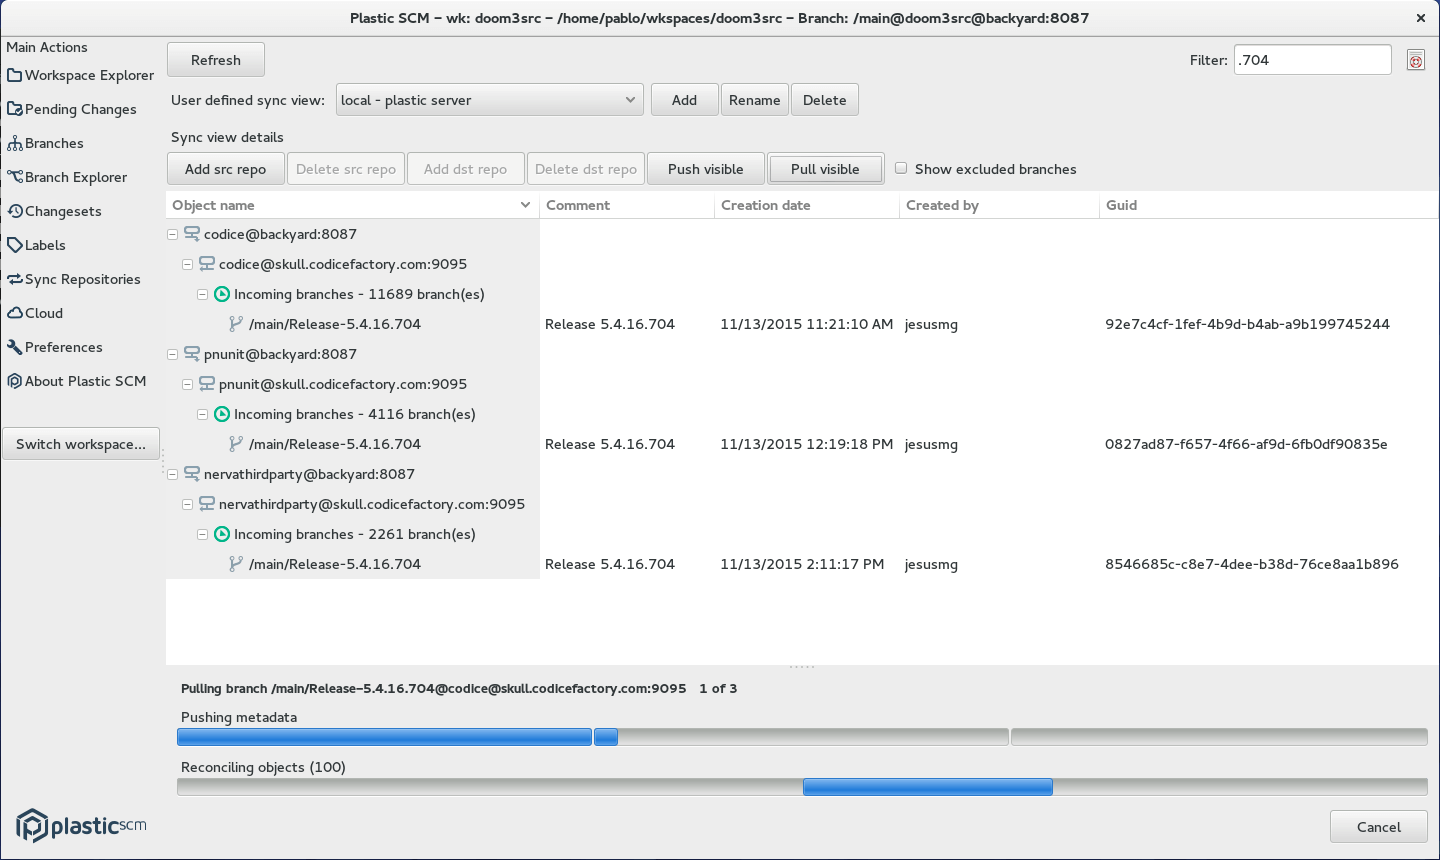Viewport: 1440px width, 860px height.
Task: Open About Plastic SCM
Action: (77, 381)
